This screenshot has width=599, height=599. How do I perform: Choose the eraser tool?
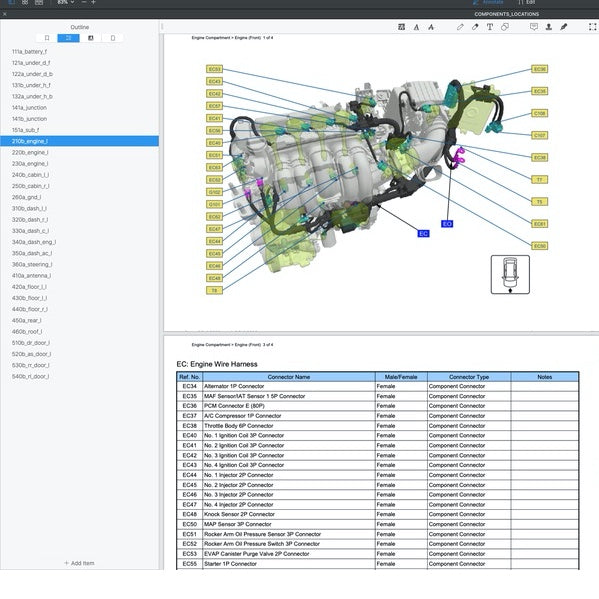(475, 27)
